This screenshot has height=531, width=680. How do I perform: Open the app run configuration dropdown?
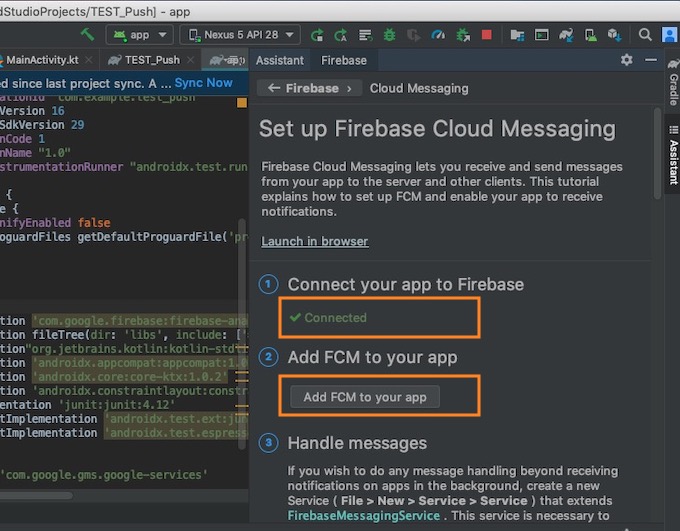(140, 35)
